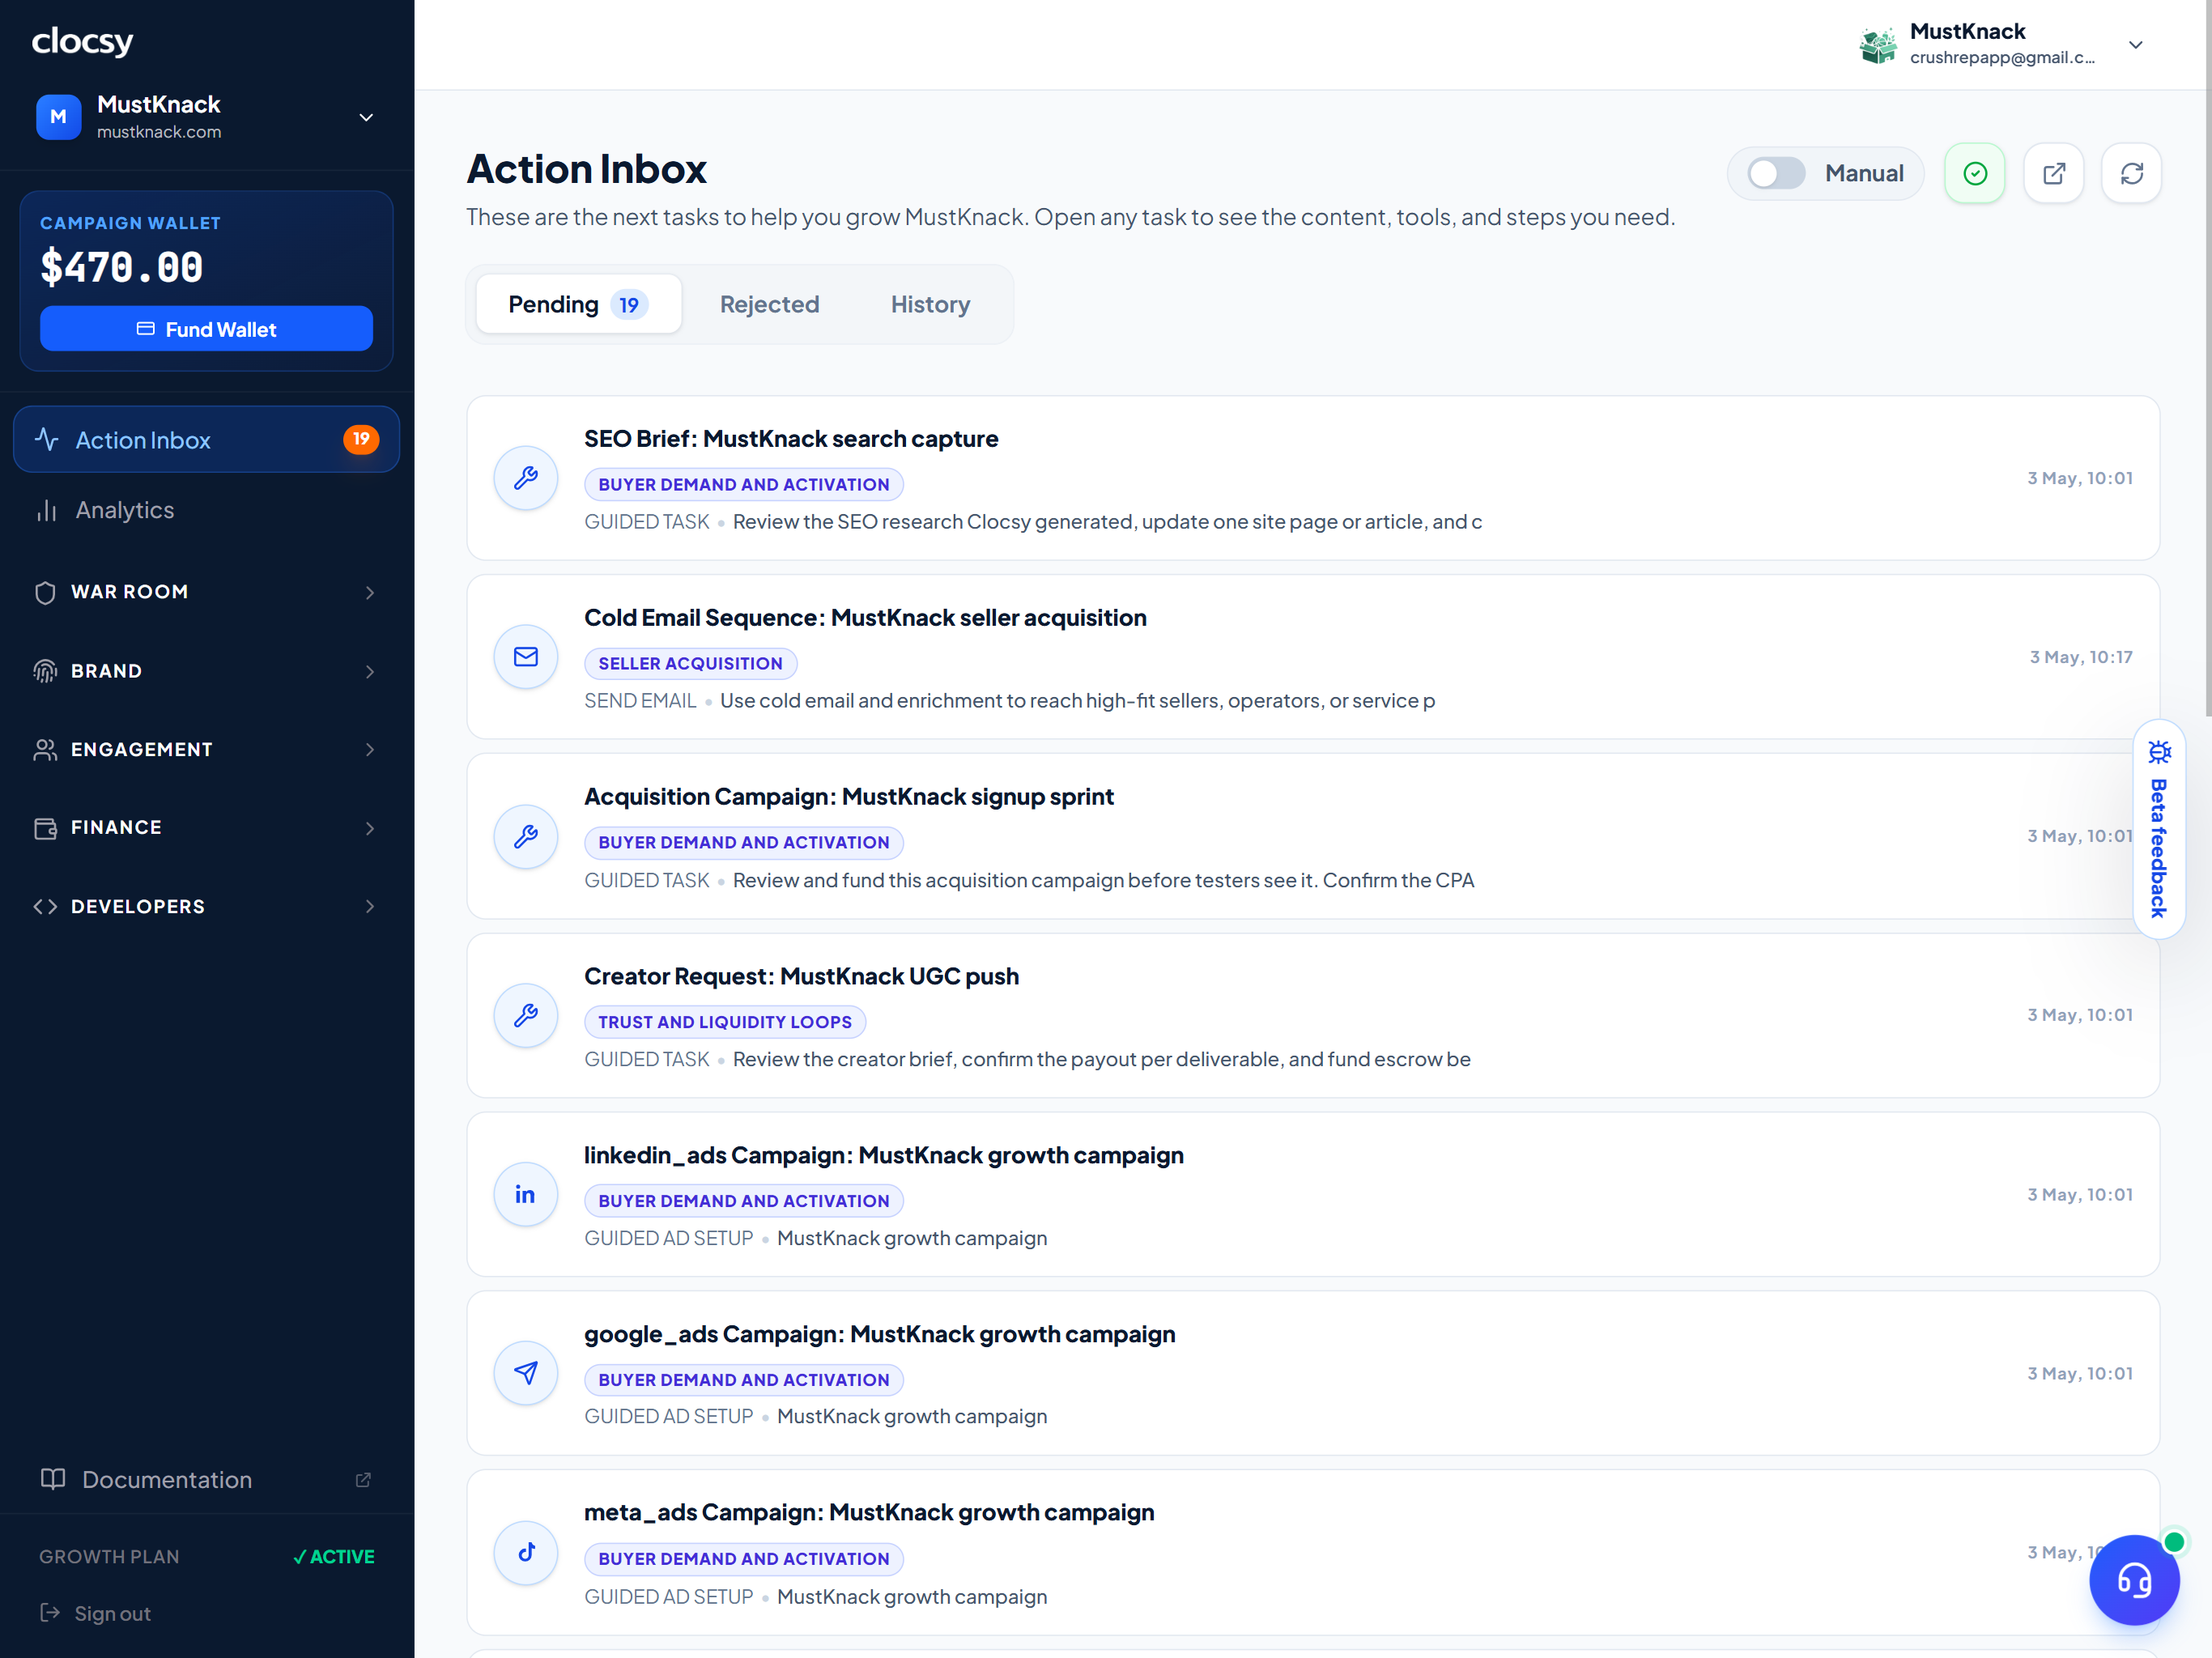Click the BUYER DEMAND AND ACTIVATION tag on SEO Brief
This screenshot has width=2212, height=1658.
click(743, 484)
